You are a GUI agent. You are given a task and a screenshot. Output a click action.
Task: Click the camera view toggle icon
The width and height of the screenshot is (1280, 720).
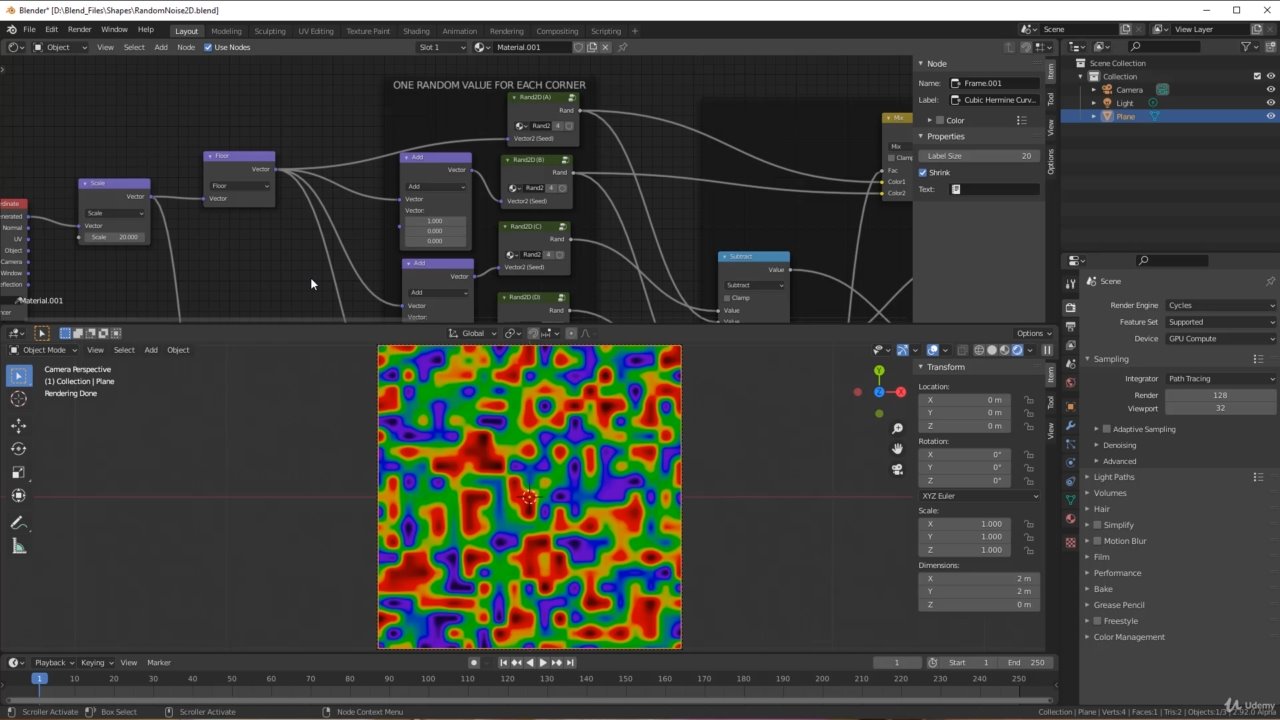point(897,469)
